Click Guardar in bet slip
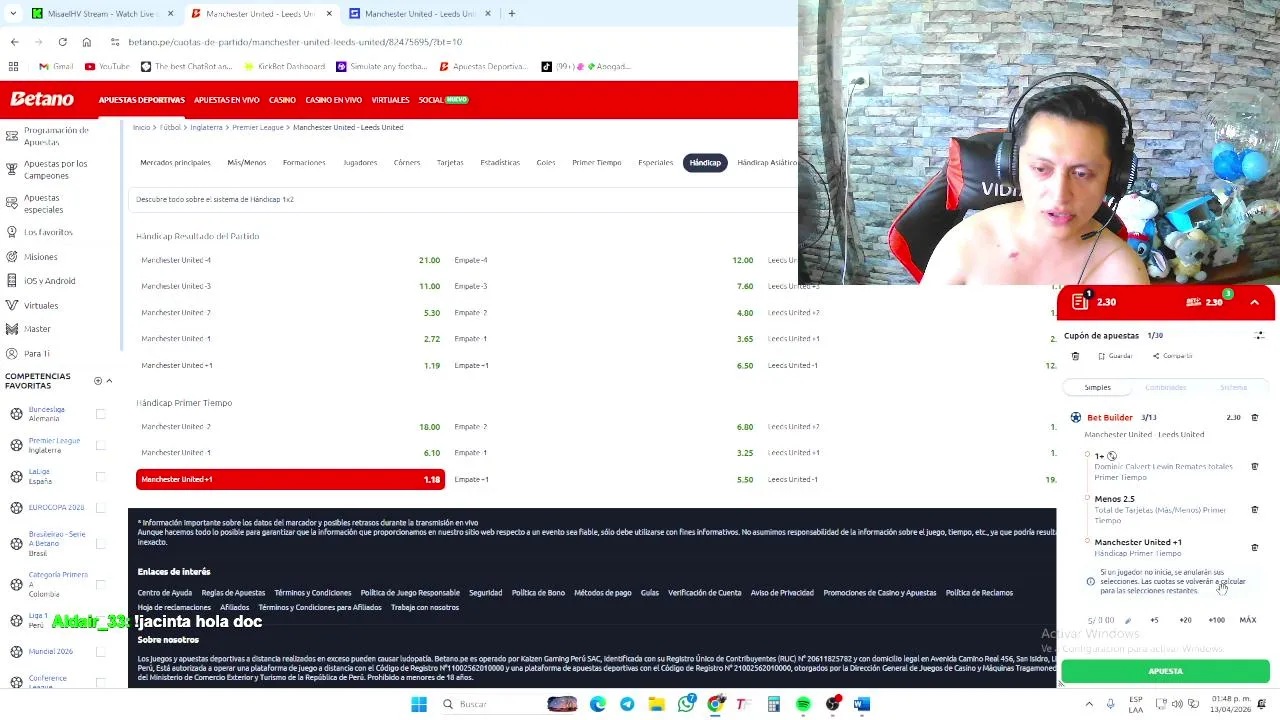This screenshot has height=720, width=1280. pos(1115,356)
